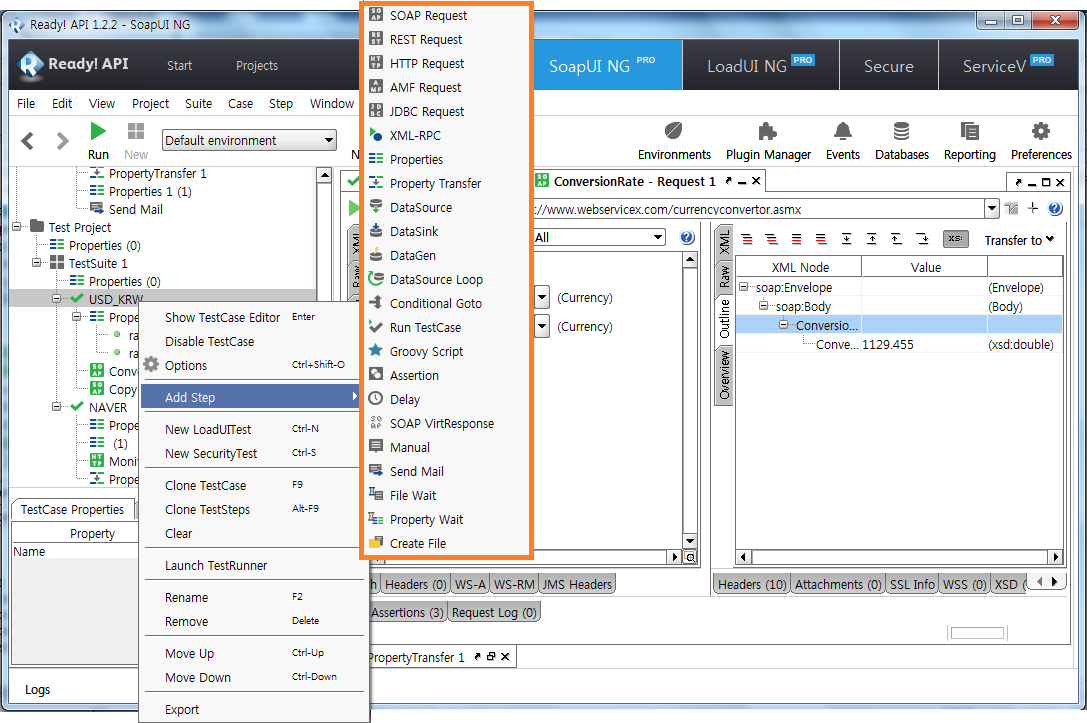Open Reporting icon in toolbar
1087x723 pixels.
pyautogui.click(x=969, y=132)
